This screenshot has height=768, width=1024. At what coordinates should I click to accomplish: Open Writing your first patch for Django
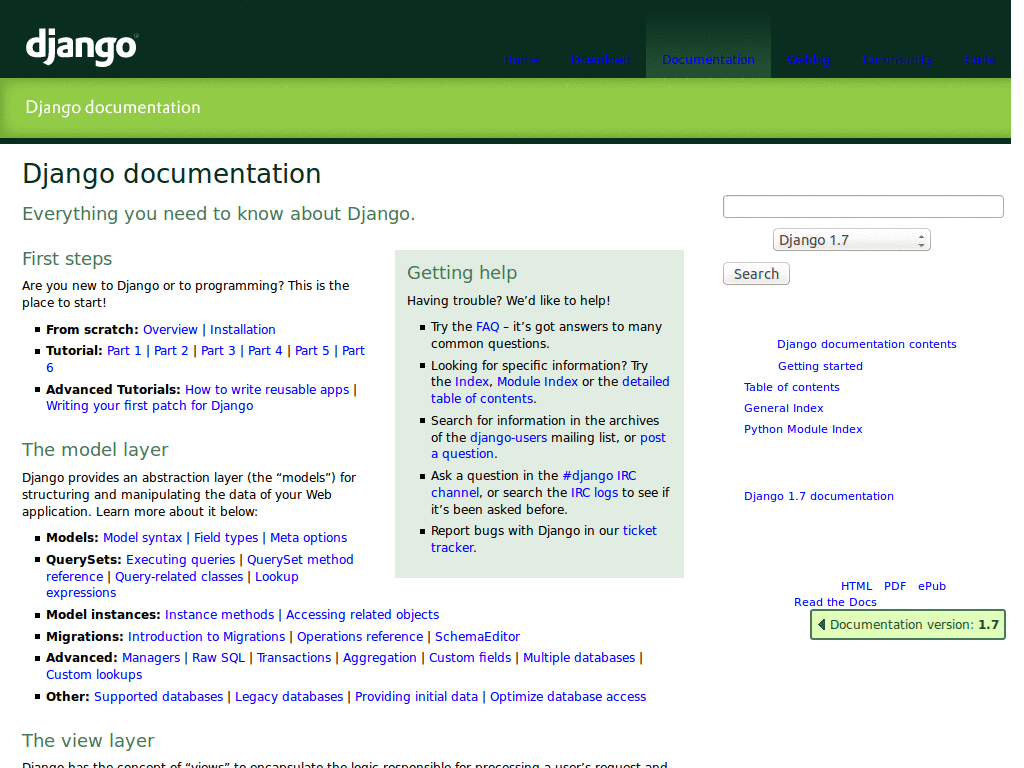coord(150,406)
